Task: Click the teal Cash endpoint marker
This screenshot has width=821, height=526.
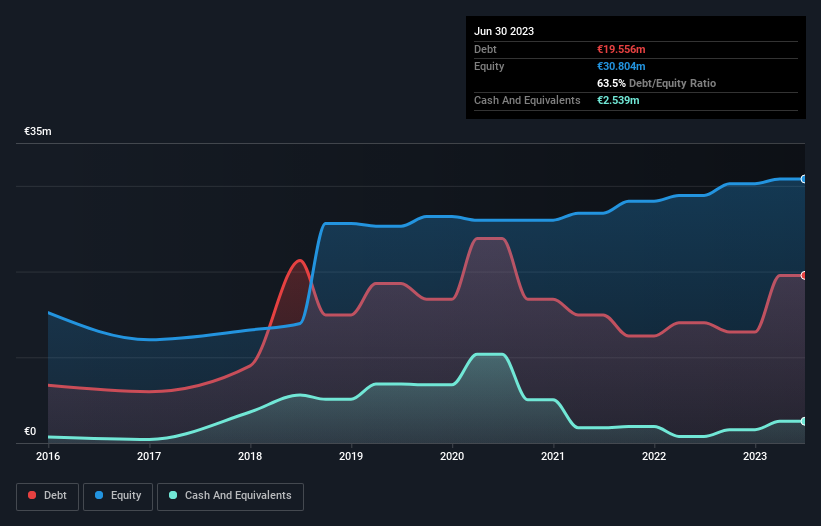Action: coord(804,421)
